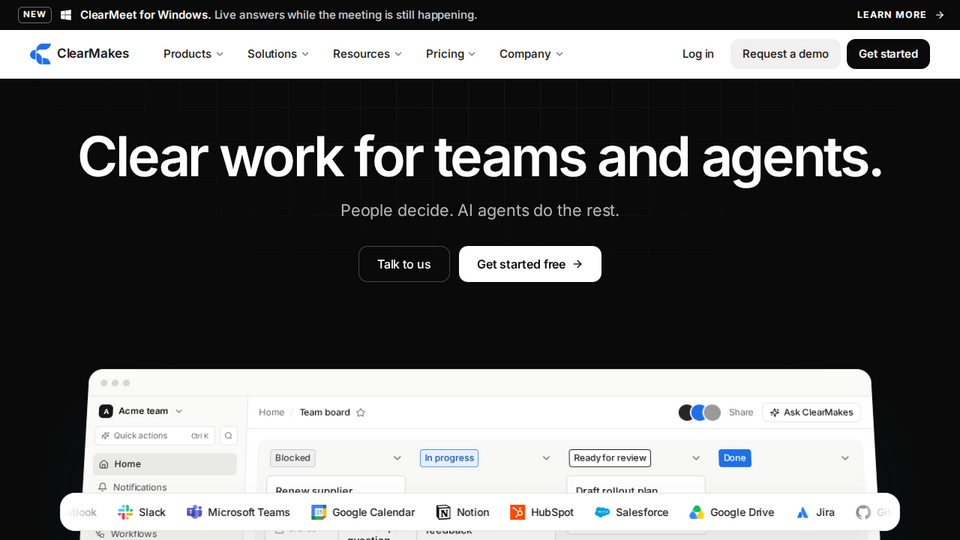Select Home in the sidebar
The height and width of the screenshot is (540, 960).
pos(165,464)
